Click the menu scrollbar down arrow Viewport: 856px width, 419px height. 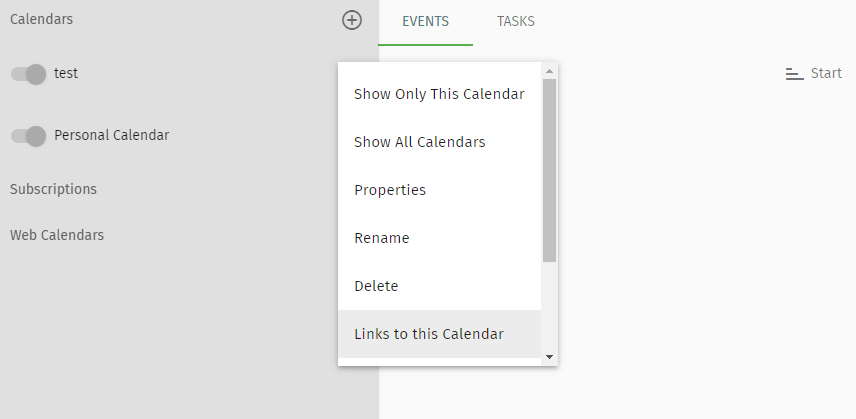coord(549,357)
